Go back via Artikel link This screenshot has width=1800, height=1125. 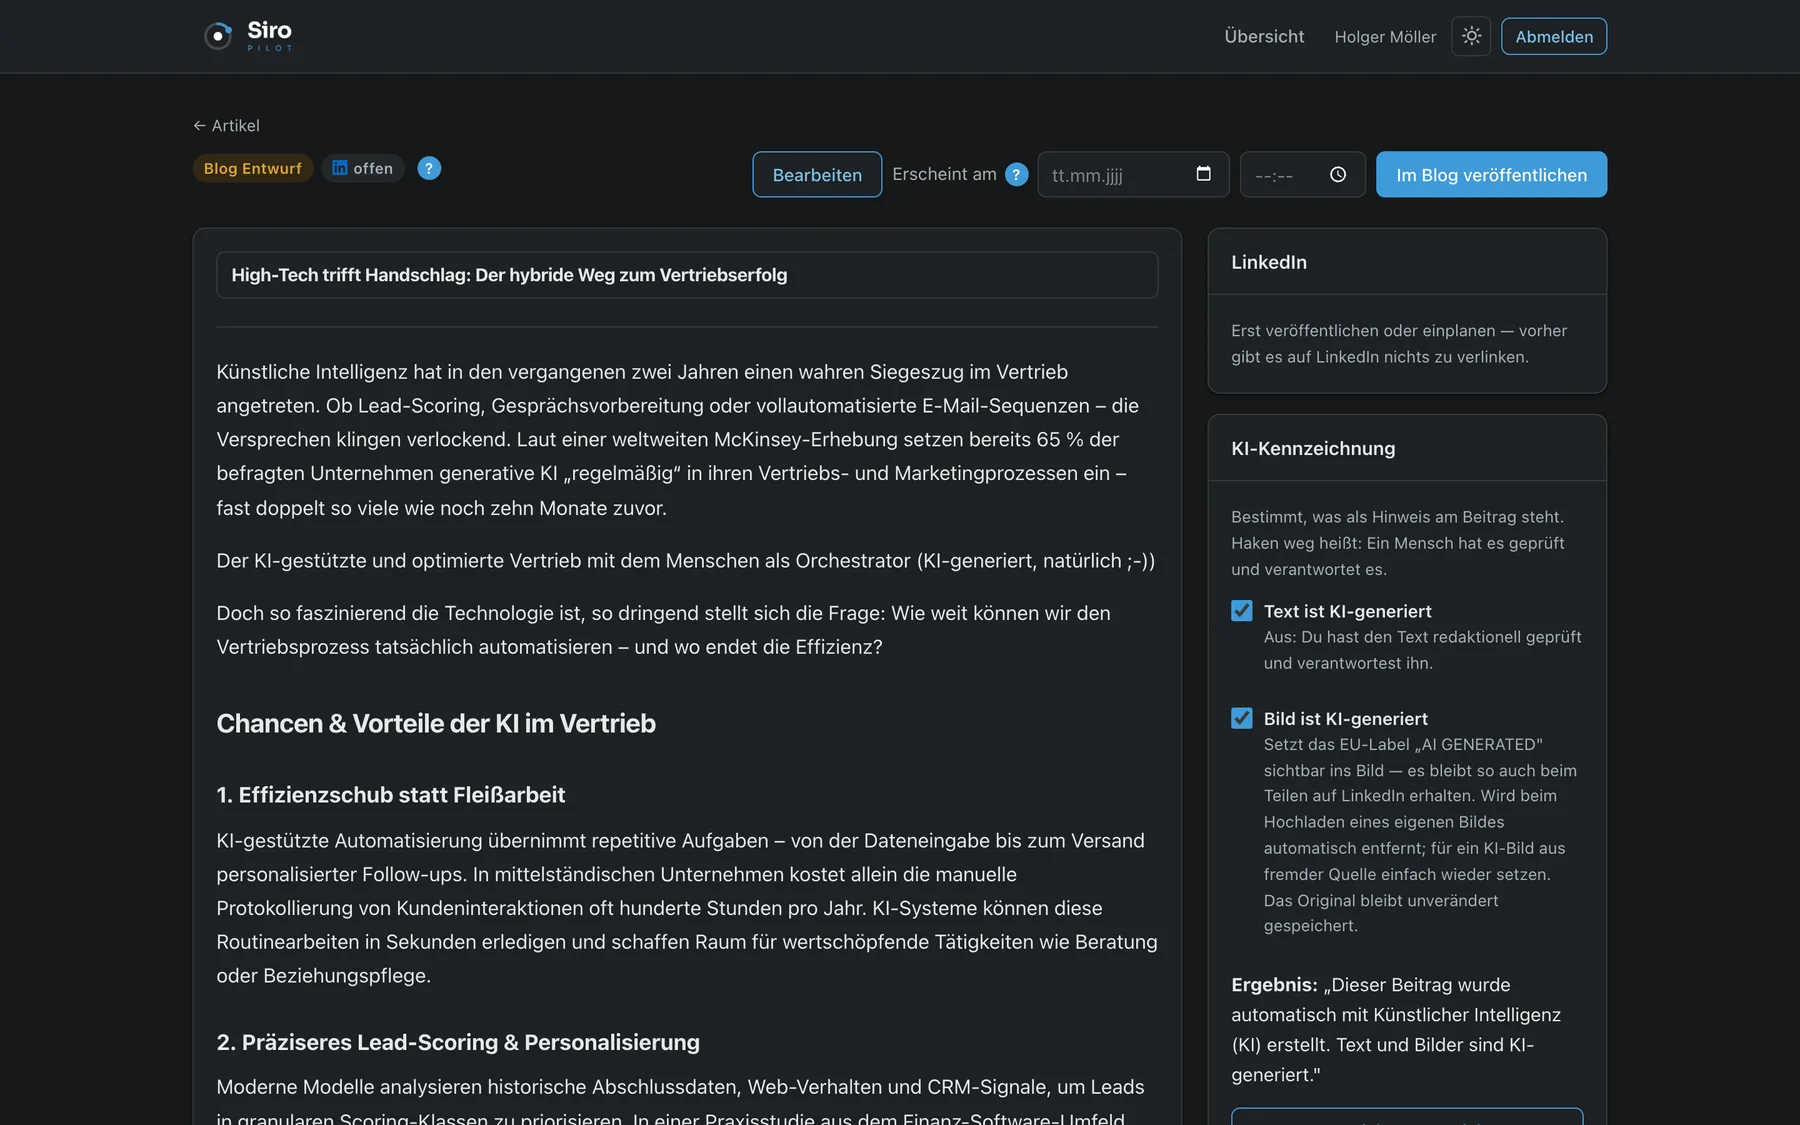click(x=226, y=125)
